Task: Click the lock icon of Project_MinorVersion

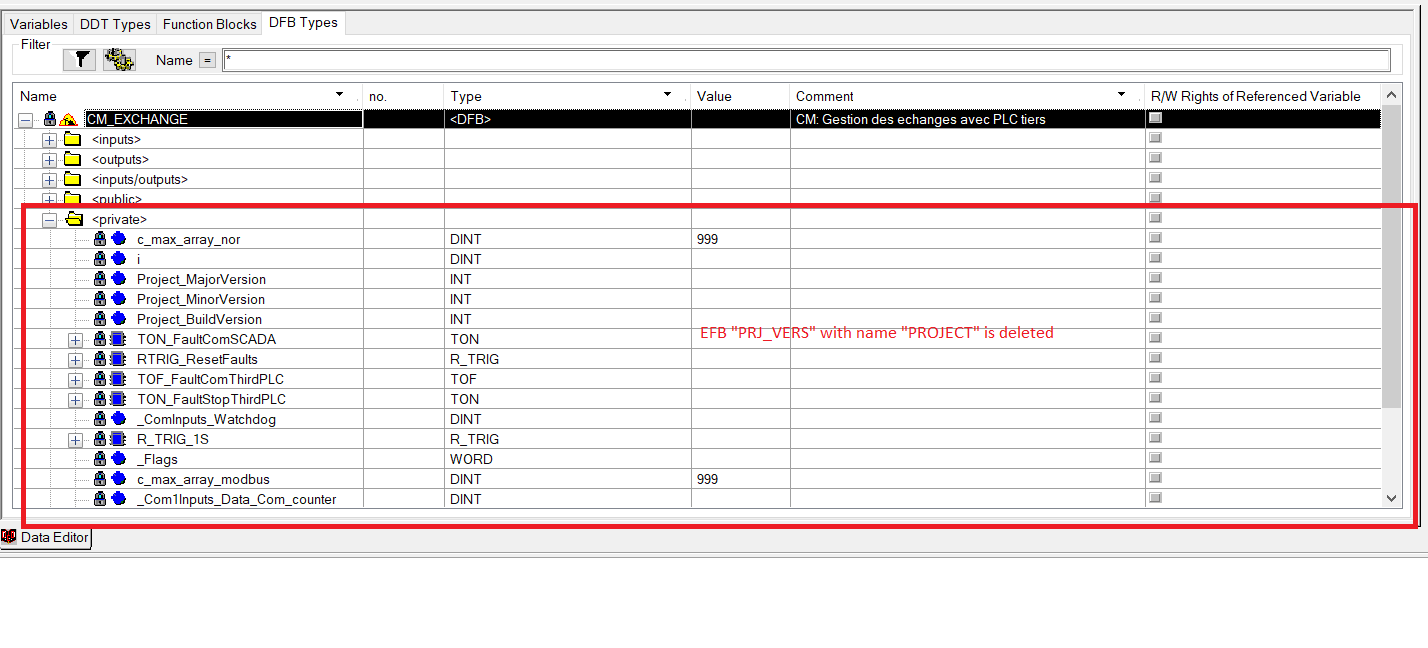Action: (100, 299)
